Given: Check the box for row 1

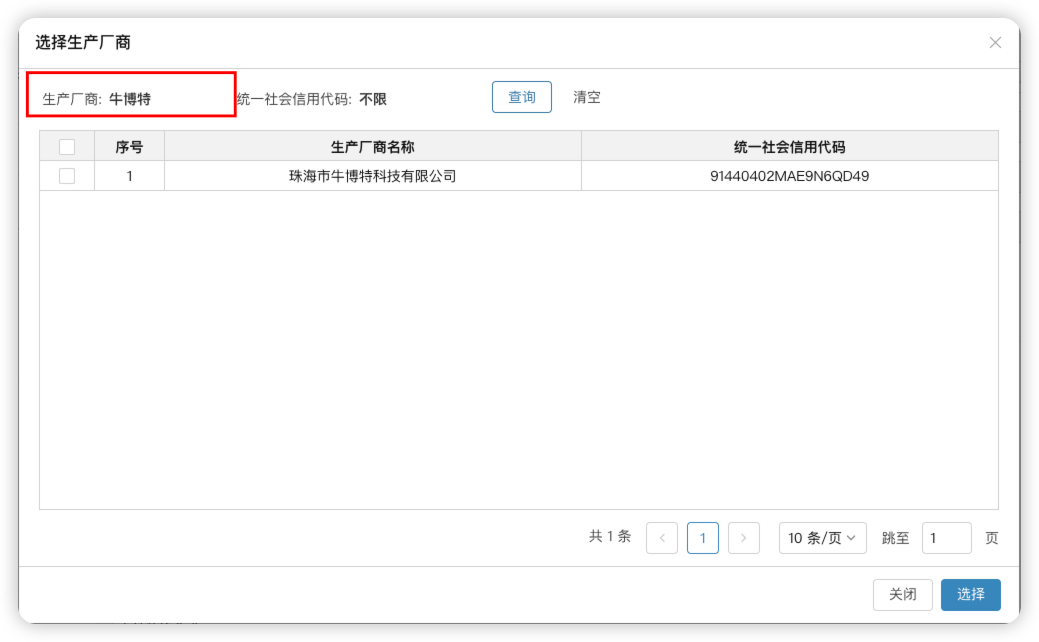Looking at the screenshot, I should coord(67,176).
